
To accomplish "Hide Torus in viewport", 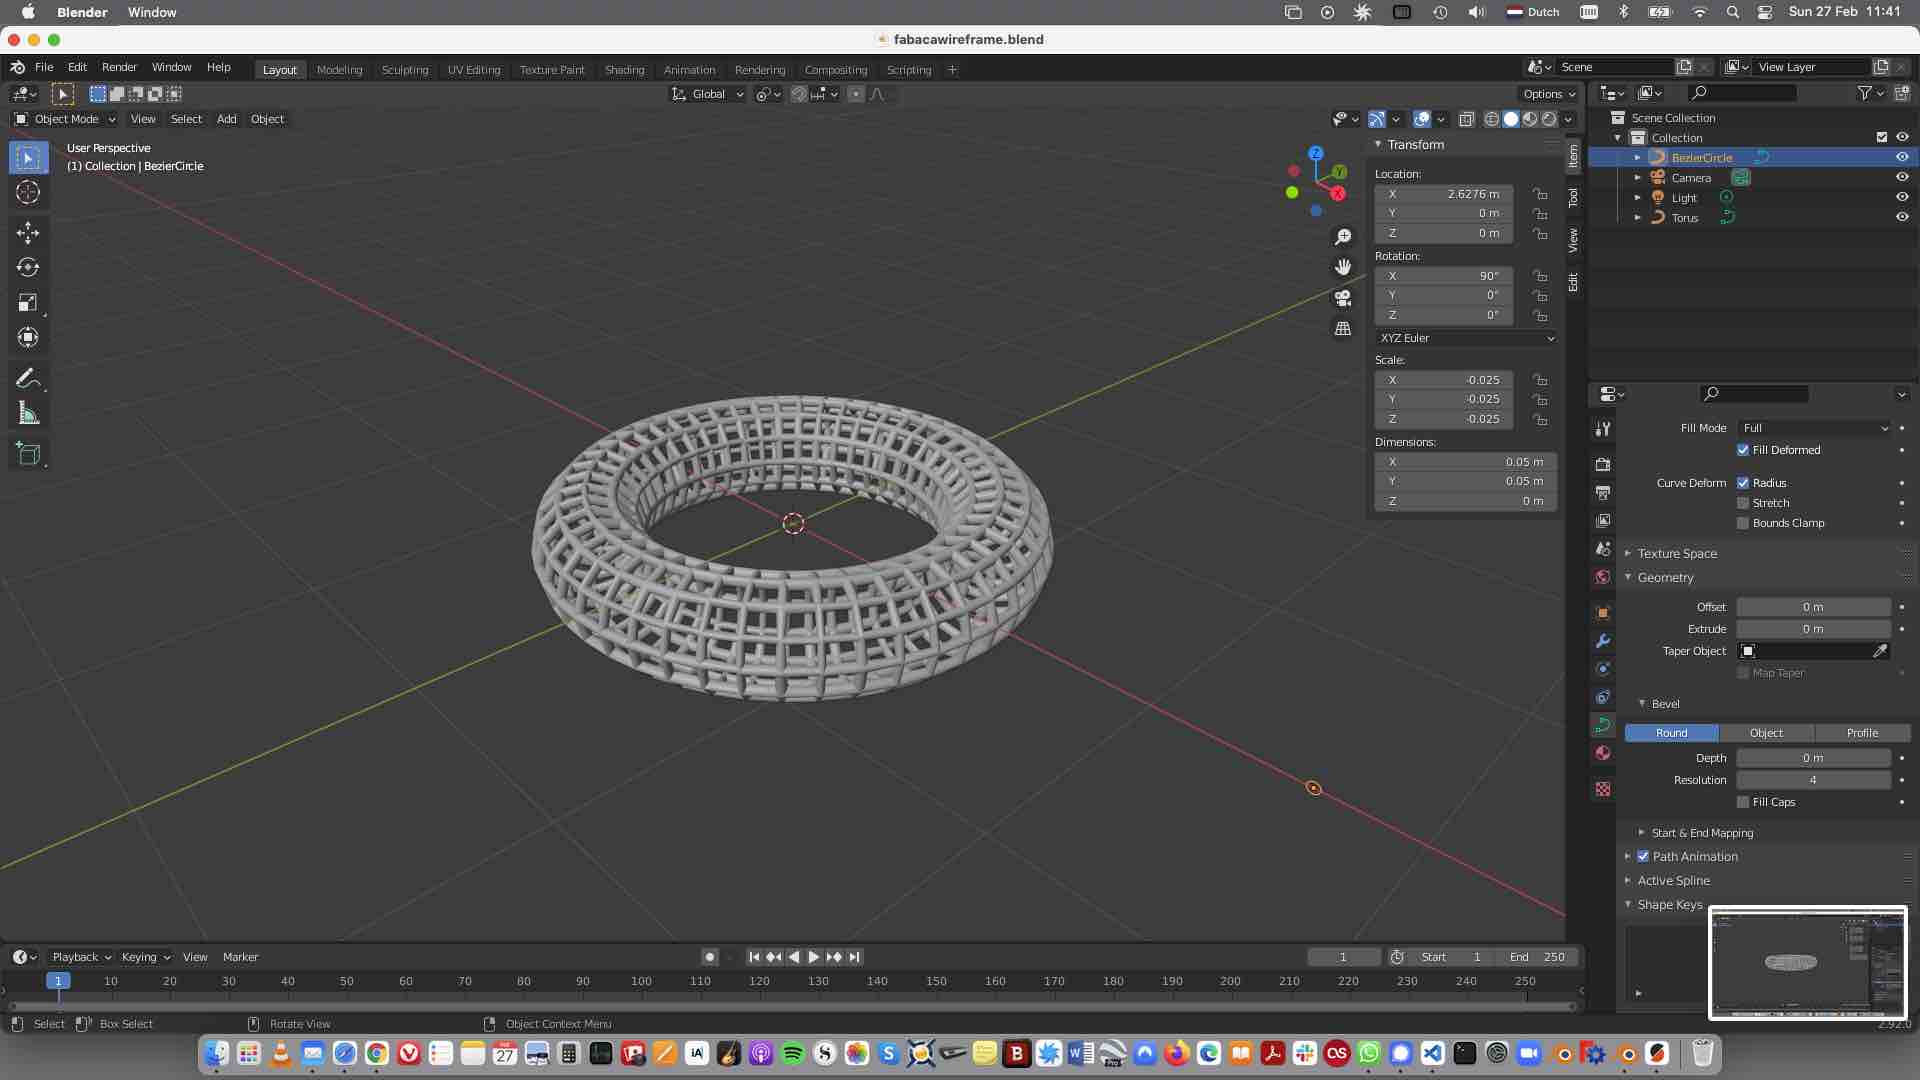I will tap(1902, 217).
